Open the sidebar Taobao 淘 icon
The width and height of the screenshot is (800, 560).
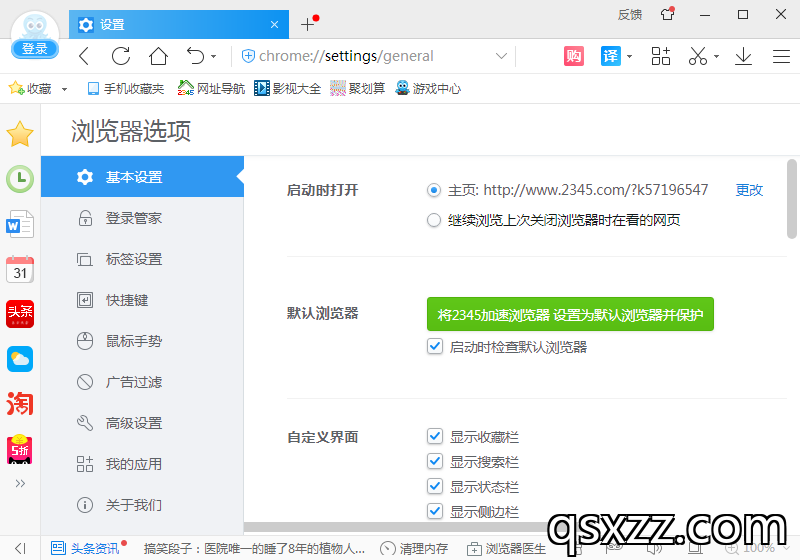pos(20,403)
